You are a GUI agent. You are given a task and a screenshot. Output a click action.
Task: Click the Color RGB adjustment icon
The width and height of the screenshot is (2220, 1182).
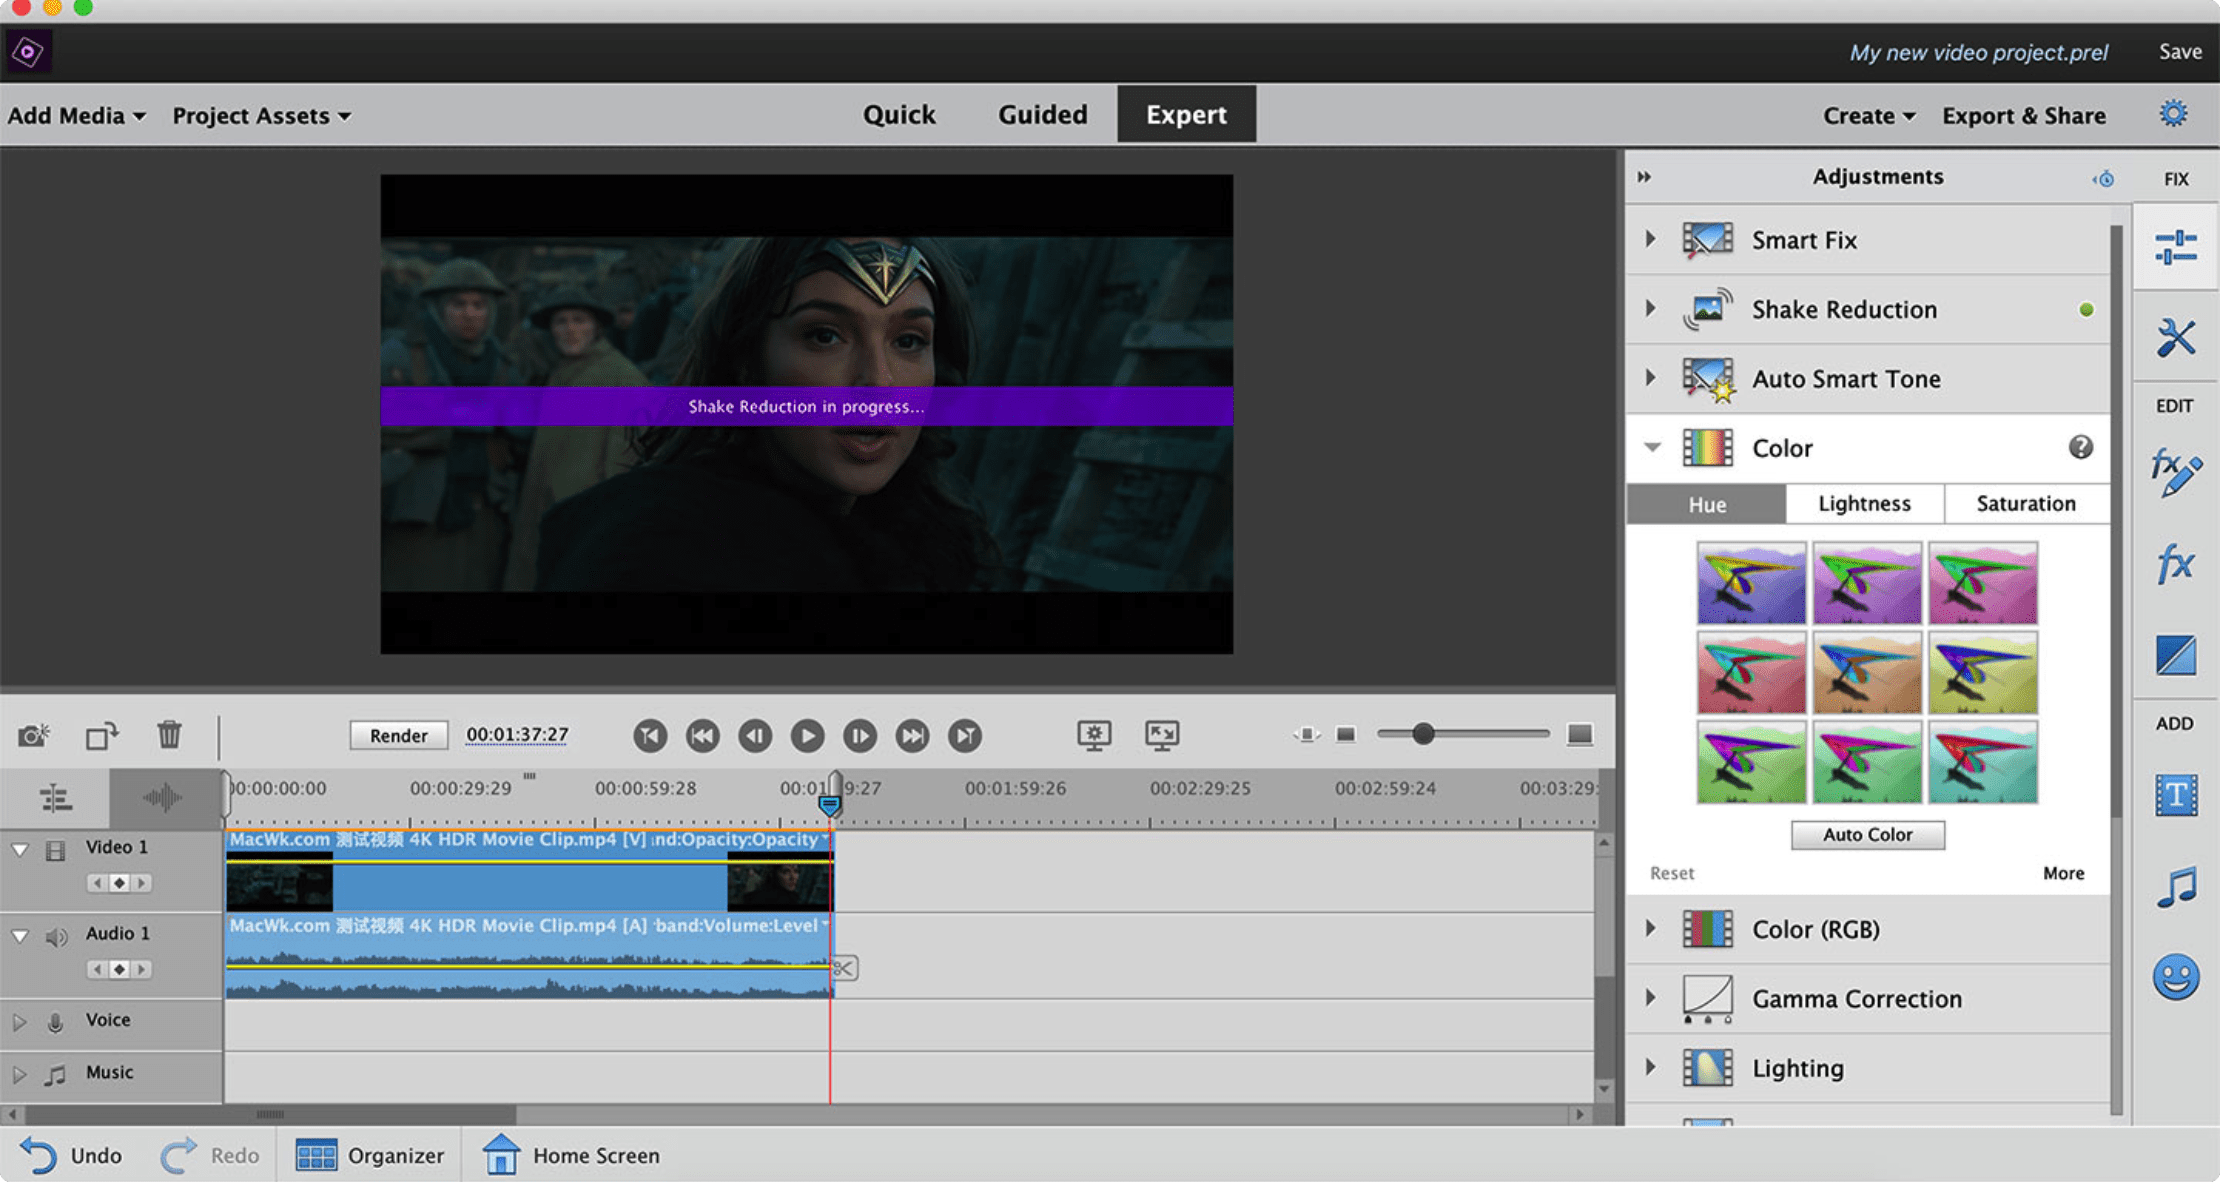coord(1708,928)
